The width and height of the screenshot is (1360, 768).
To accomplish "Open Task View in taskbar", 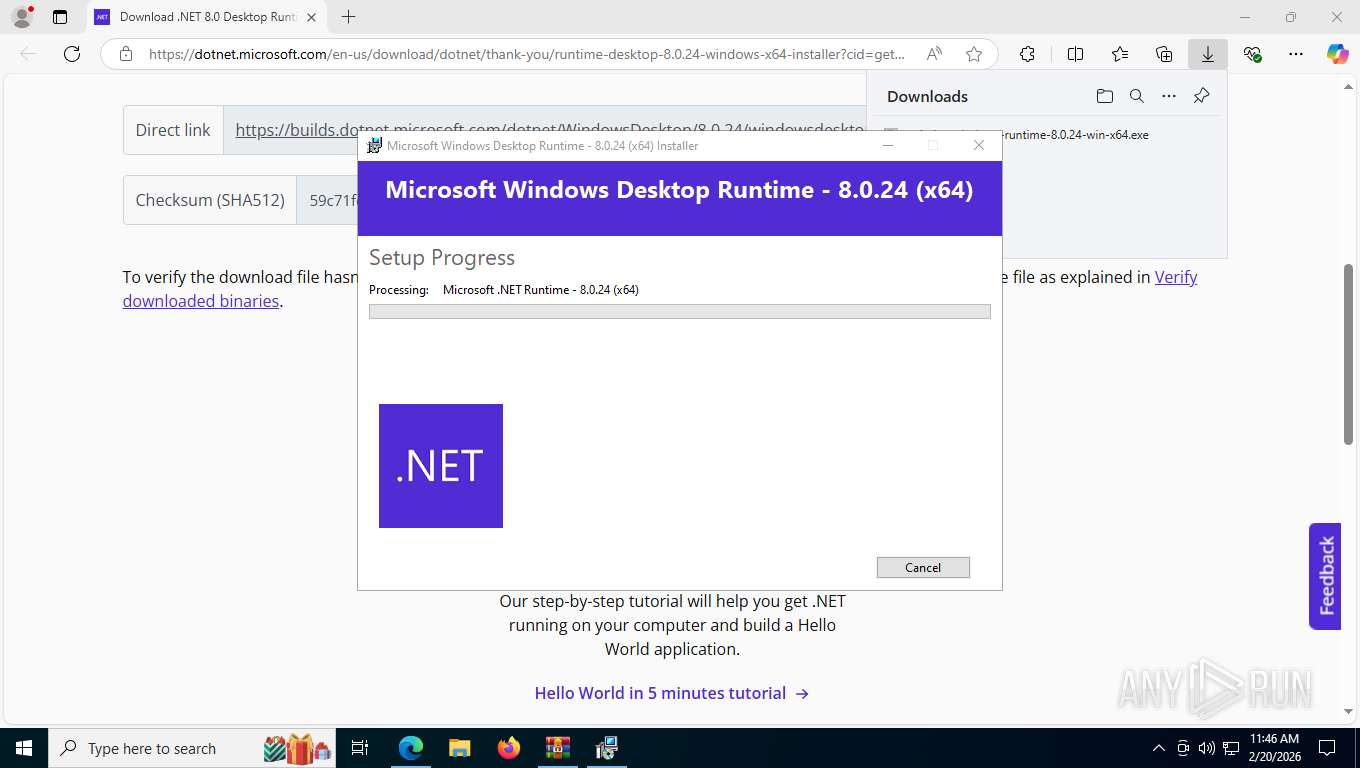I will tap(361, 748).
